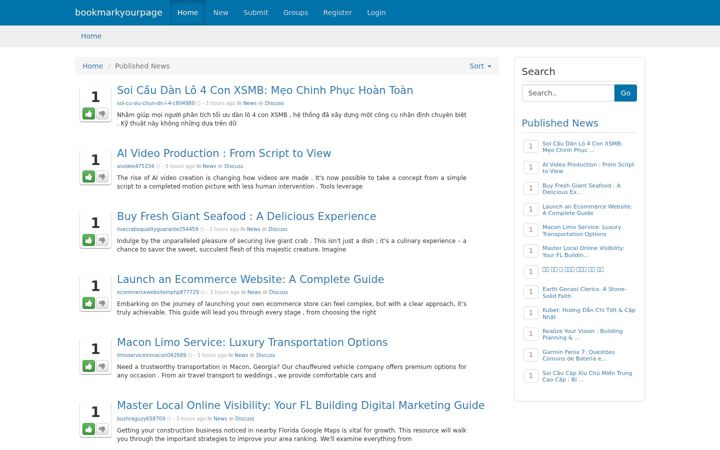Open the Register page
The height and width of the screenshot is (450, 720).
click(338, 12)
